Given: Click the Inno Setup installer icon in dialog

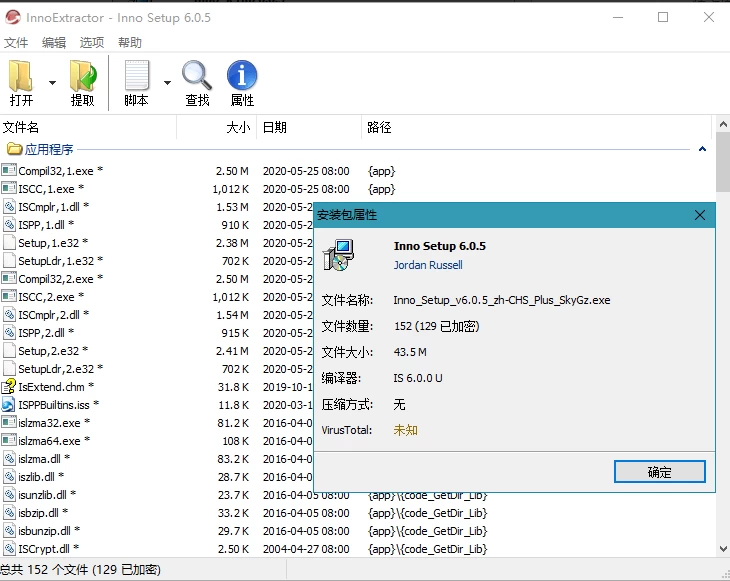Looking at the screenshot, I should [341, 256].
